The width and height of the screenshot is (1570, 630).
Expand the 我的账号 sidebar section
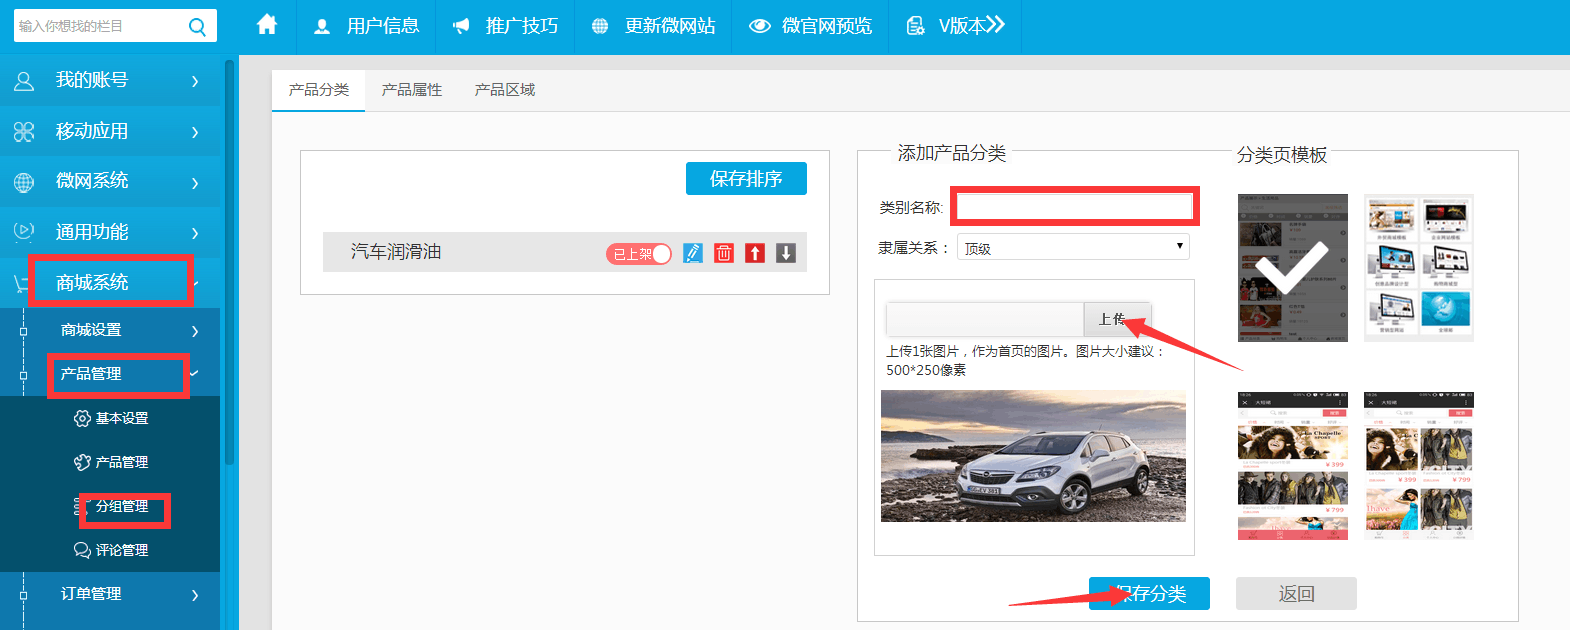click(110, 80)
